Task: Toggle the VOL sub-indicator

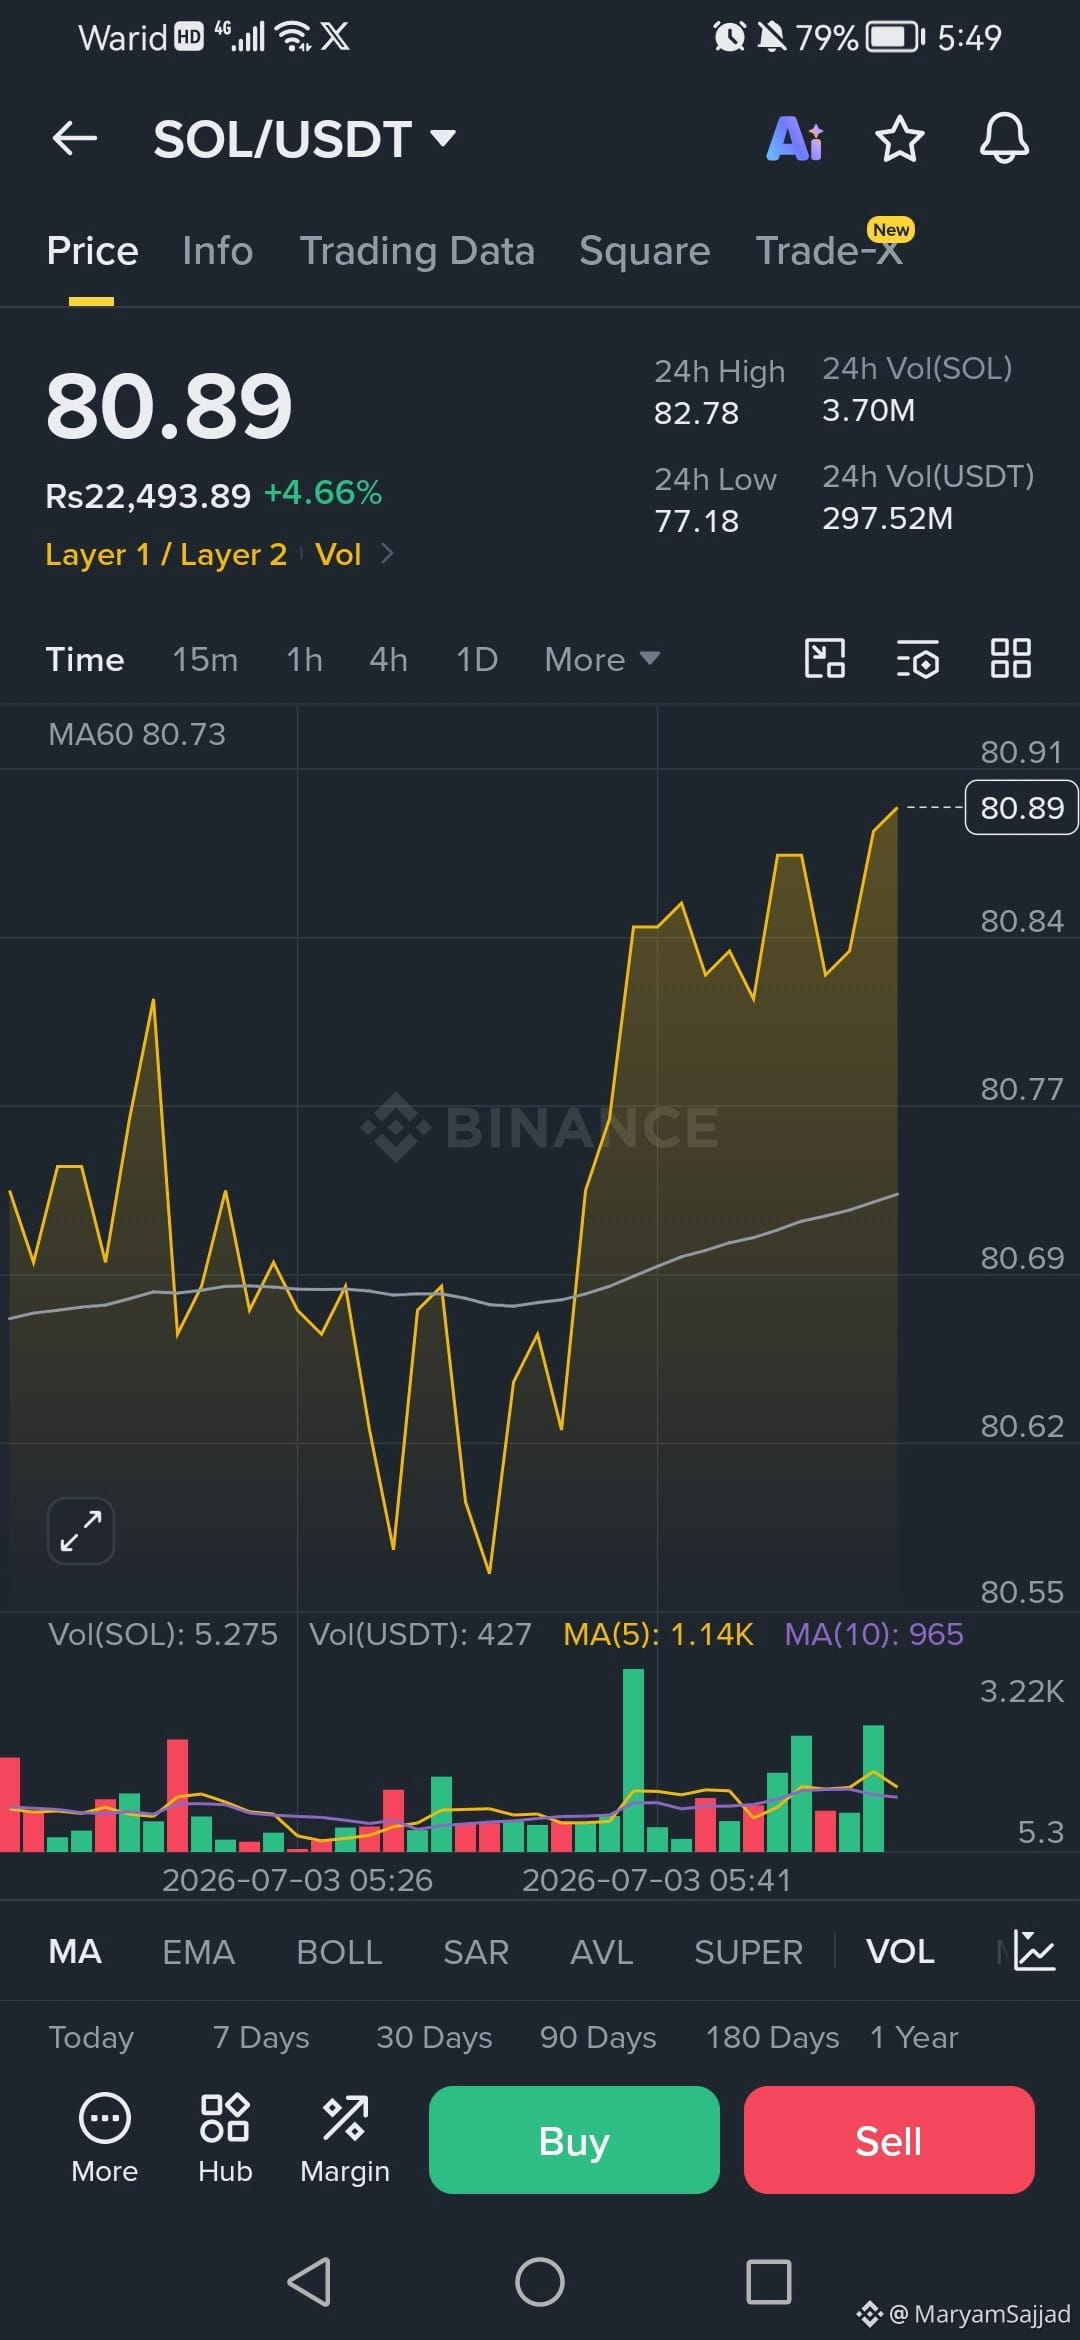Action: point(900,1952)
